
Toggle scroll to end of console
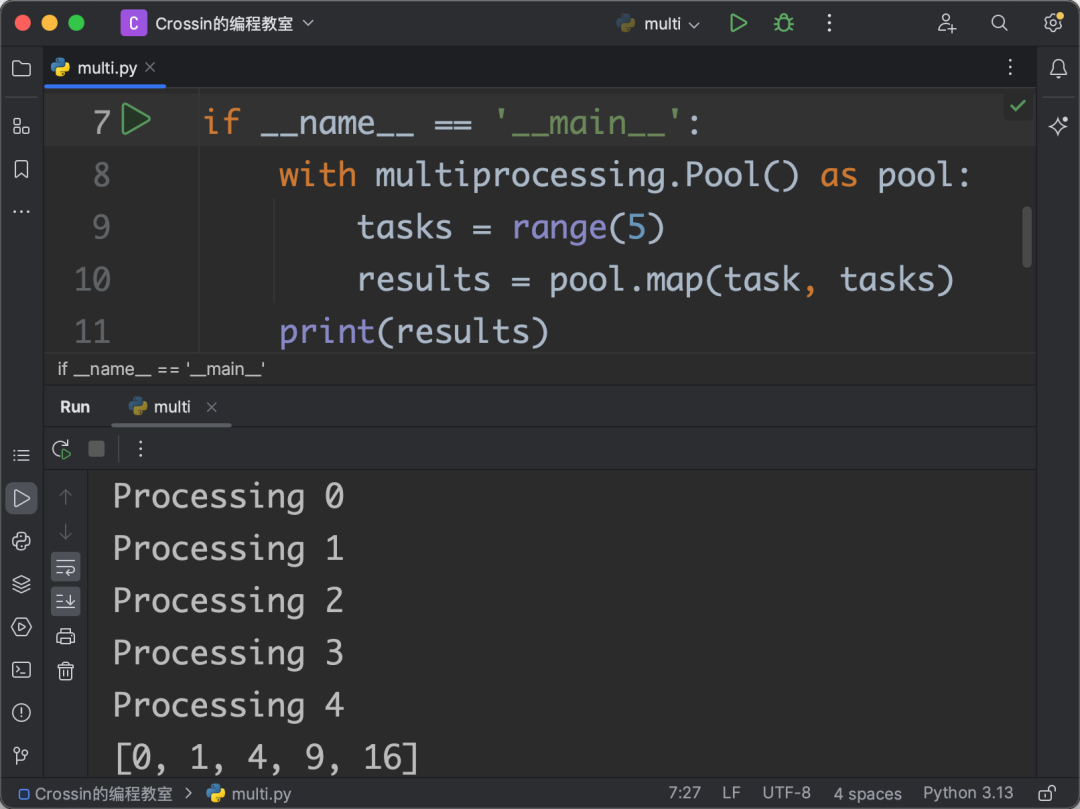coord(65,601)
